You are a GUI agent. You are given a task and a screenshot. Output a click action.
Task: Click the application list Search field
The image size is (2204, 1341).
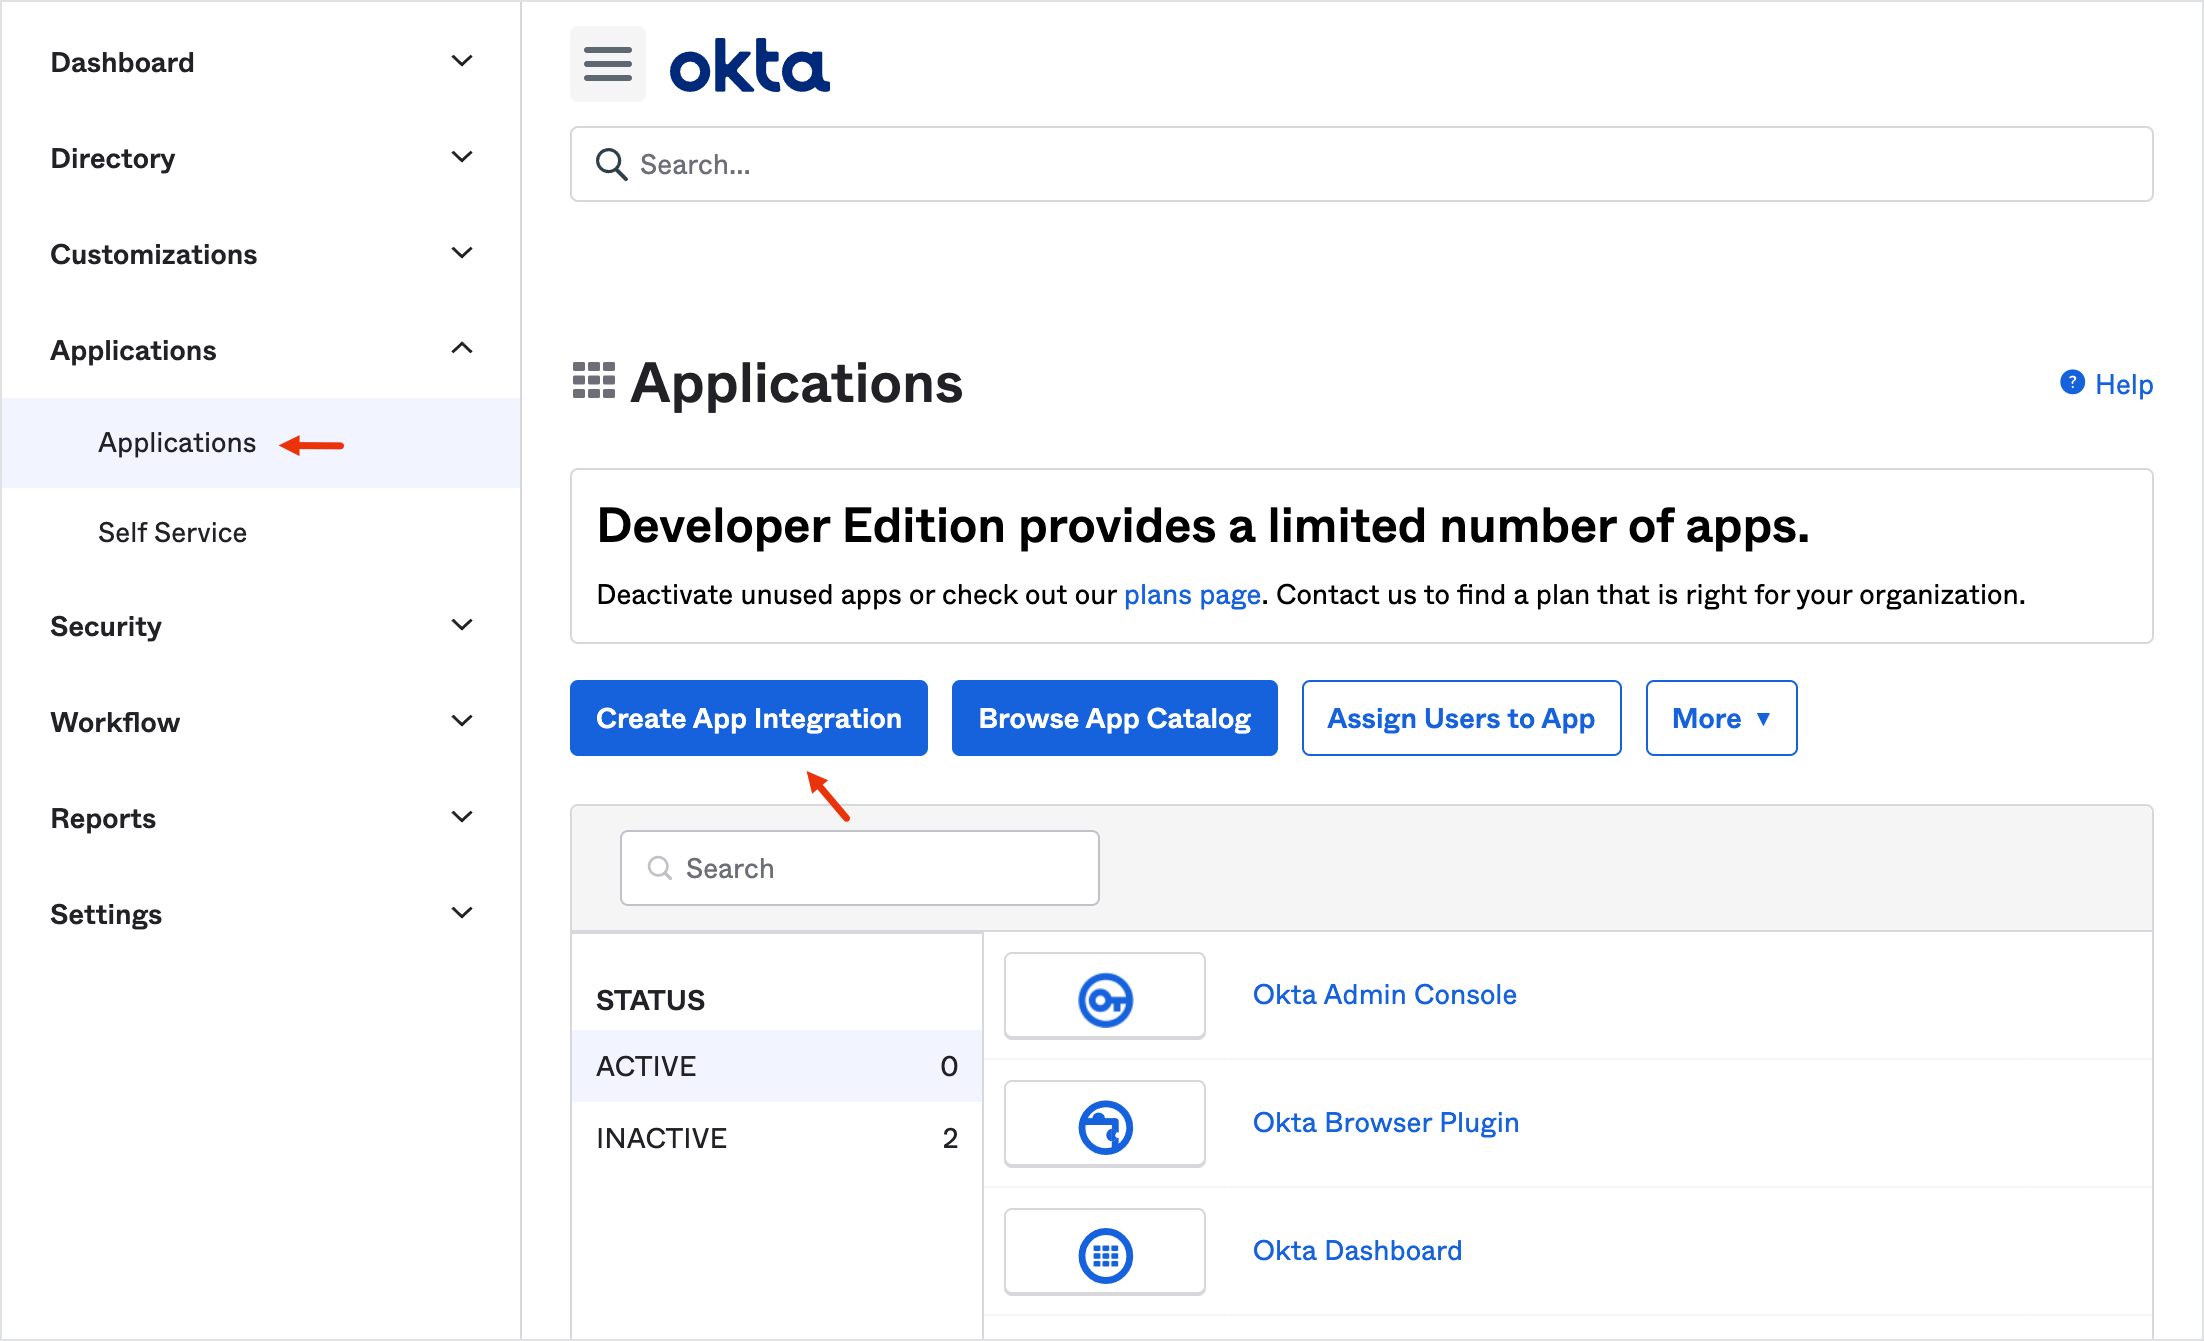pyautogui.click(x=860, y=868)
